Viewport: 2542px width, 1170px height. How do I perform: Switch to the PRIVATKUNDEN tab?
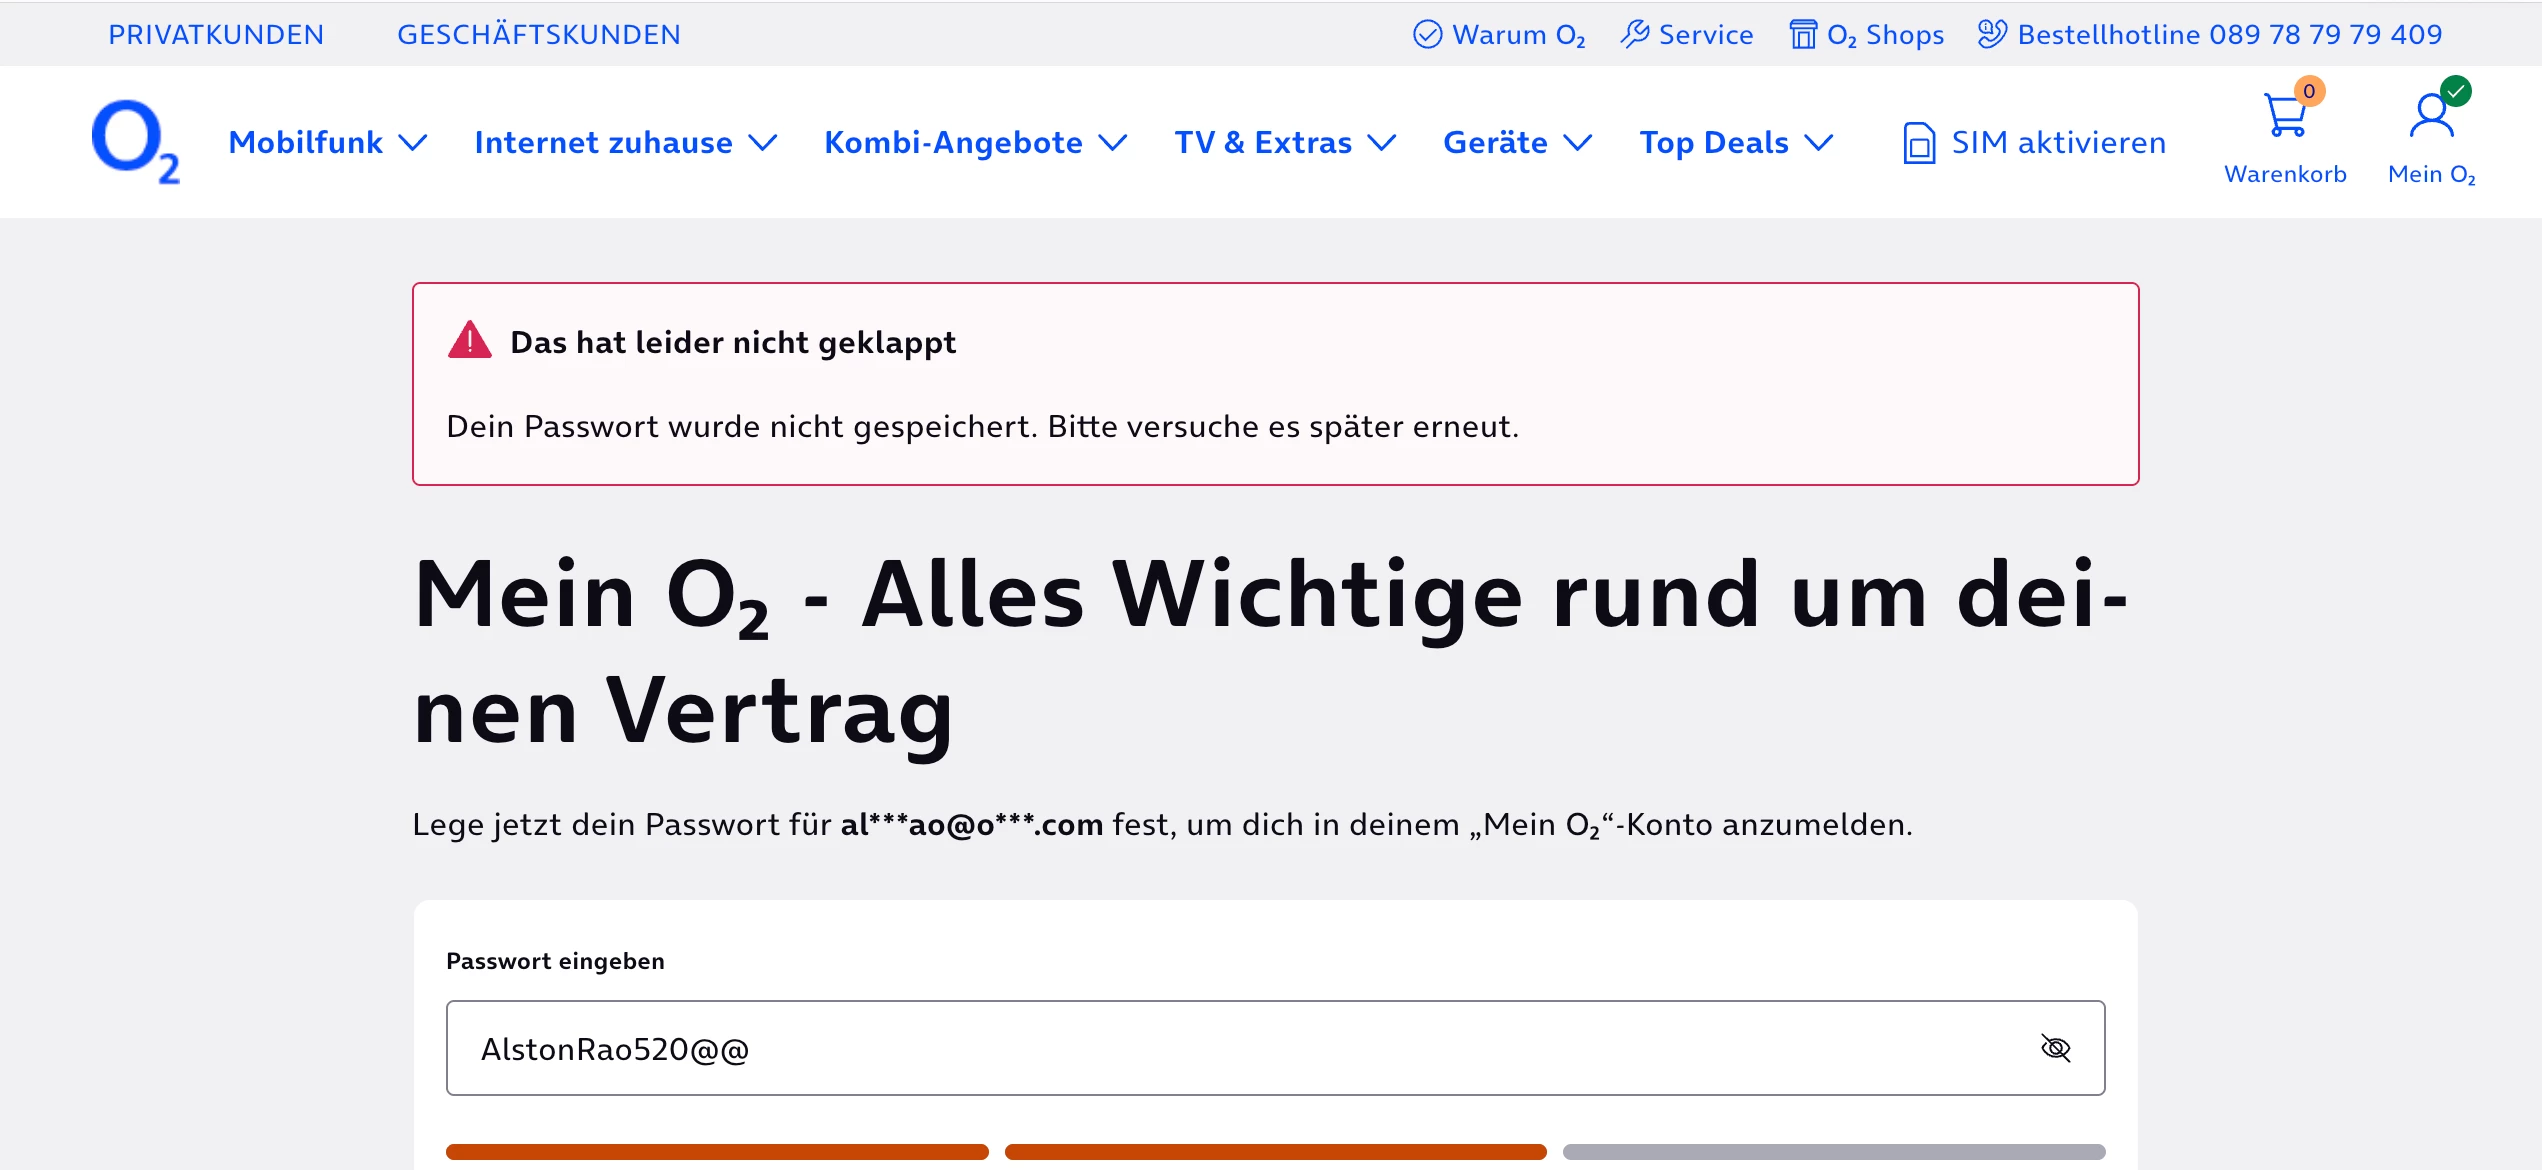[x=216, y=34]
